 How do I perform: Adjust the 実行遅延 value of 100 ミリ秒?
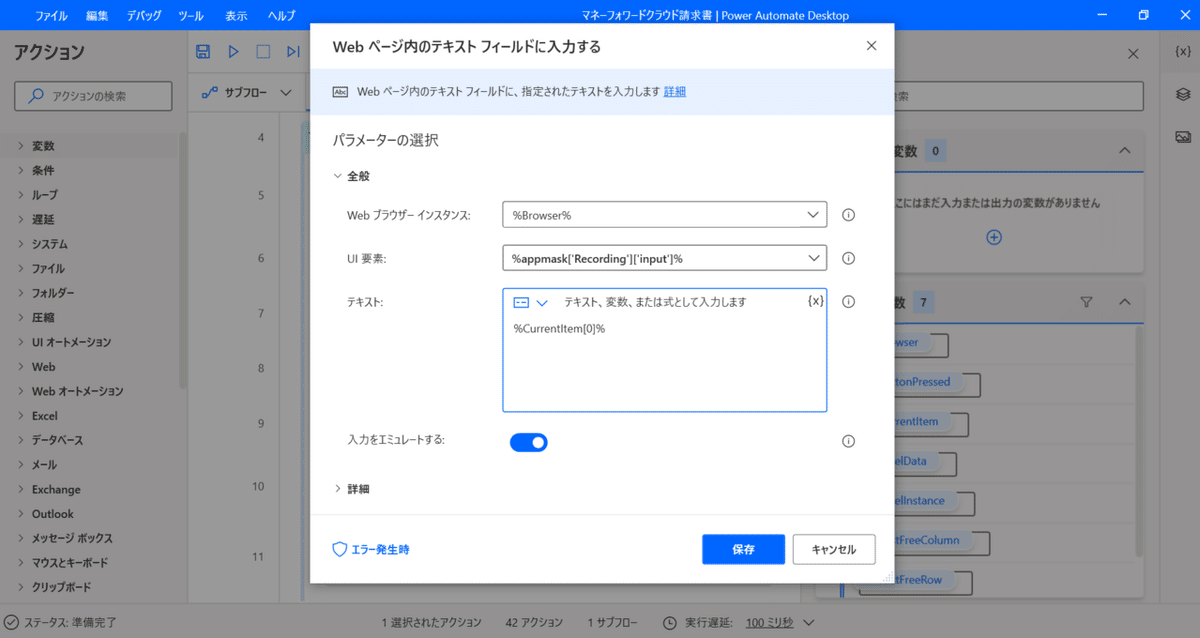768,621
